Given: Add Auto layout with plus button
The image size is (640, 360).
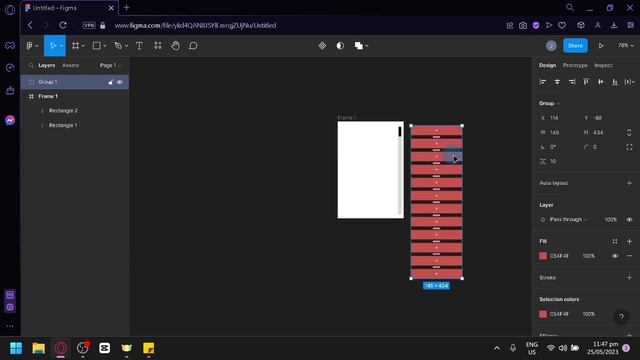Looking at the screenshot, I should [x=629, y=183].
